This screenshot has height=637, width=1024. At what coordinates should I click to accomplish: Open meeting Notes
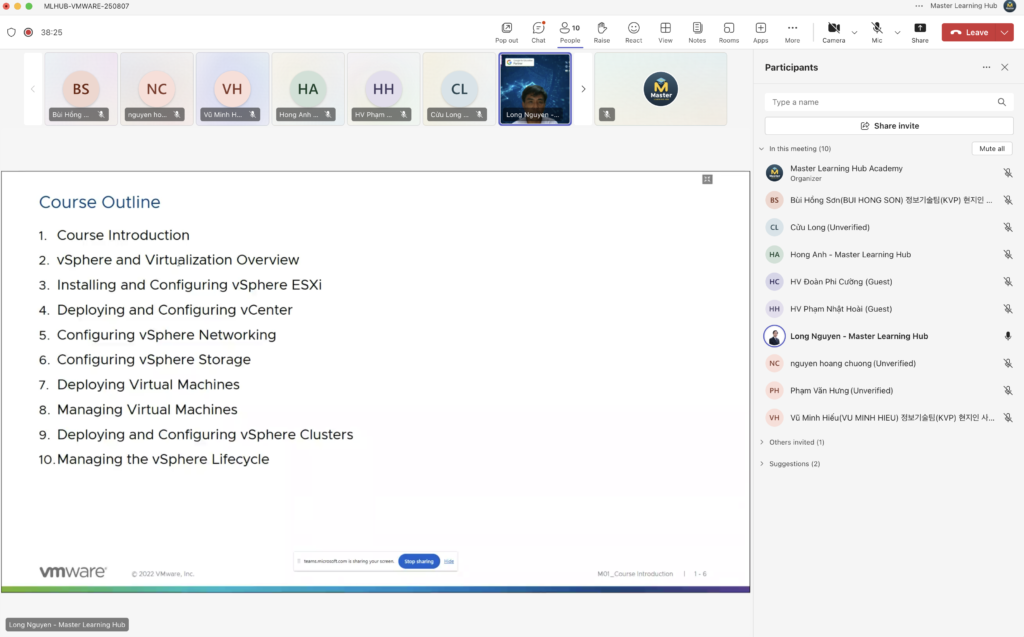click(697, 32)
